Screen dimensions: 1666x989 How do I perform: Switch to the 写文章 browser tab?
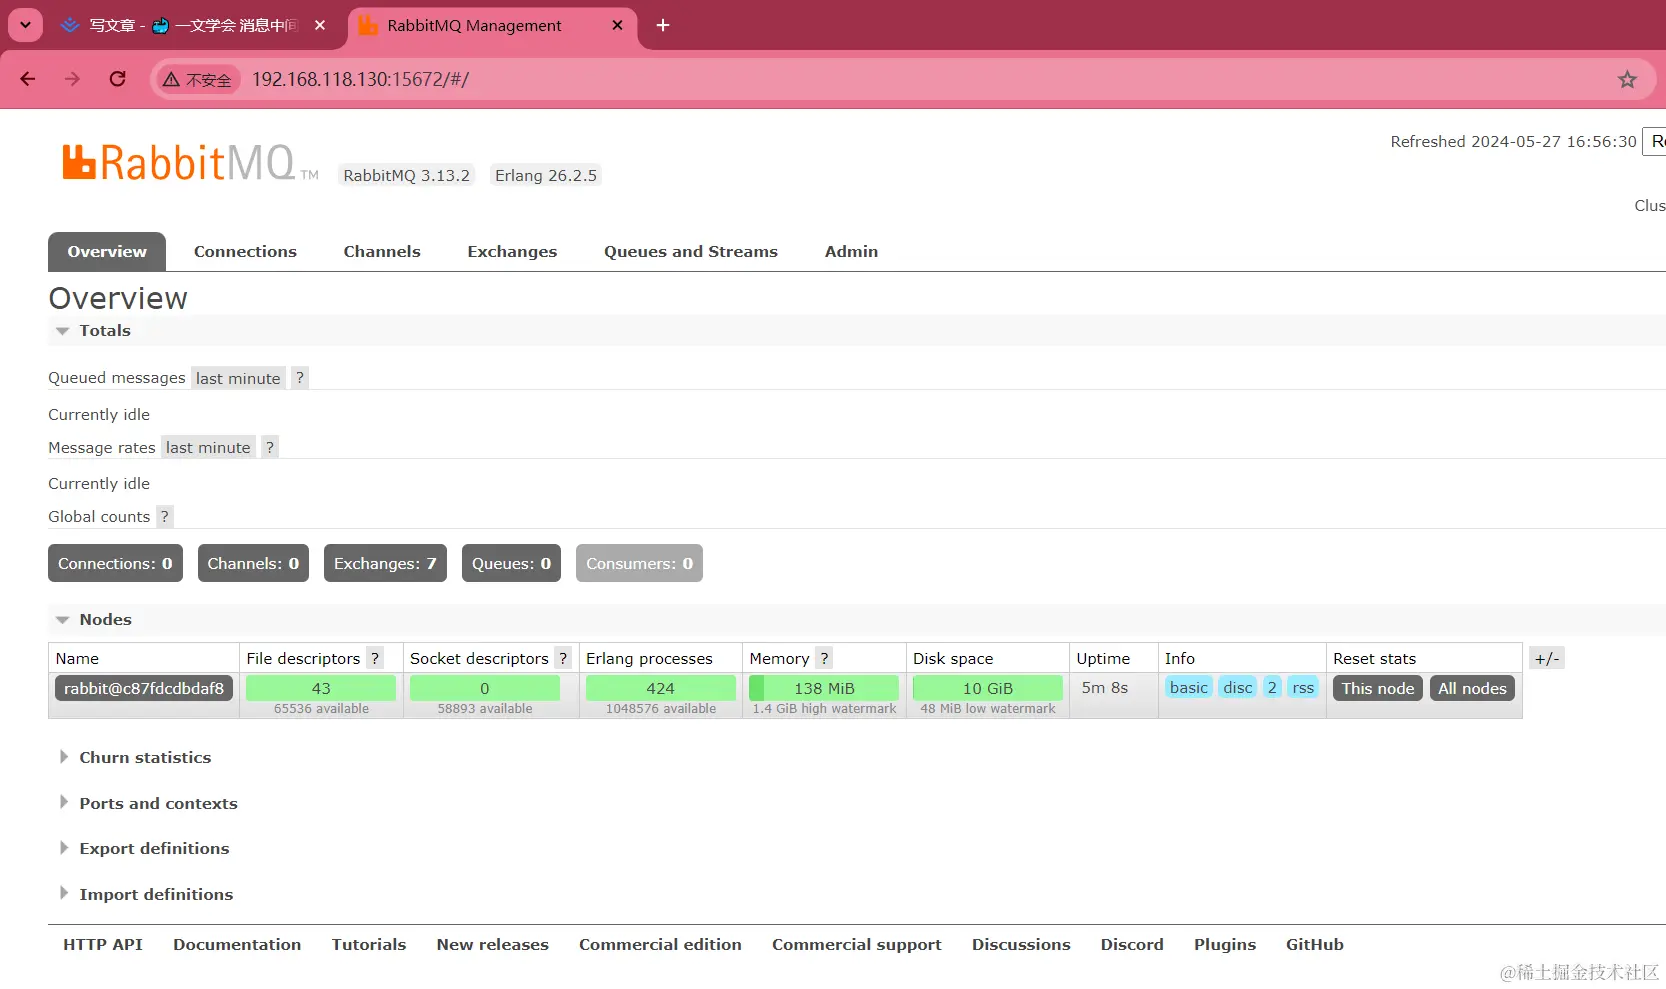[192, 25]
